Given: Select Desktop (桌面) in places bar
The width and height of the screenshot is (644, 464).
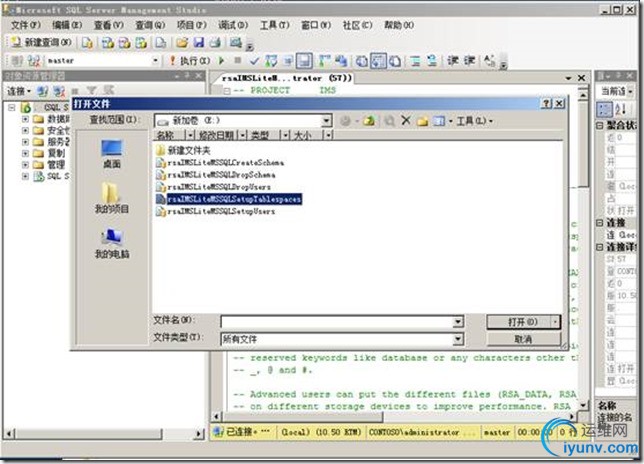Looking at the screenshot, I should point(111,154).
